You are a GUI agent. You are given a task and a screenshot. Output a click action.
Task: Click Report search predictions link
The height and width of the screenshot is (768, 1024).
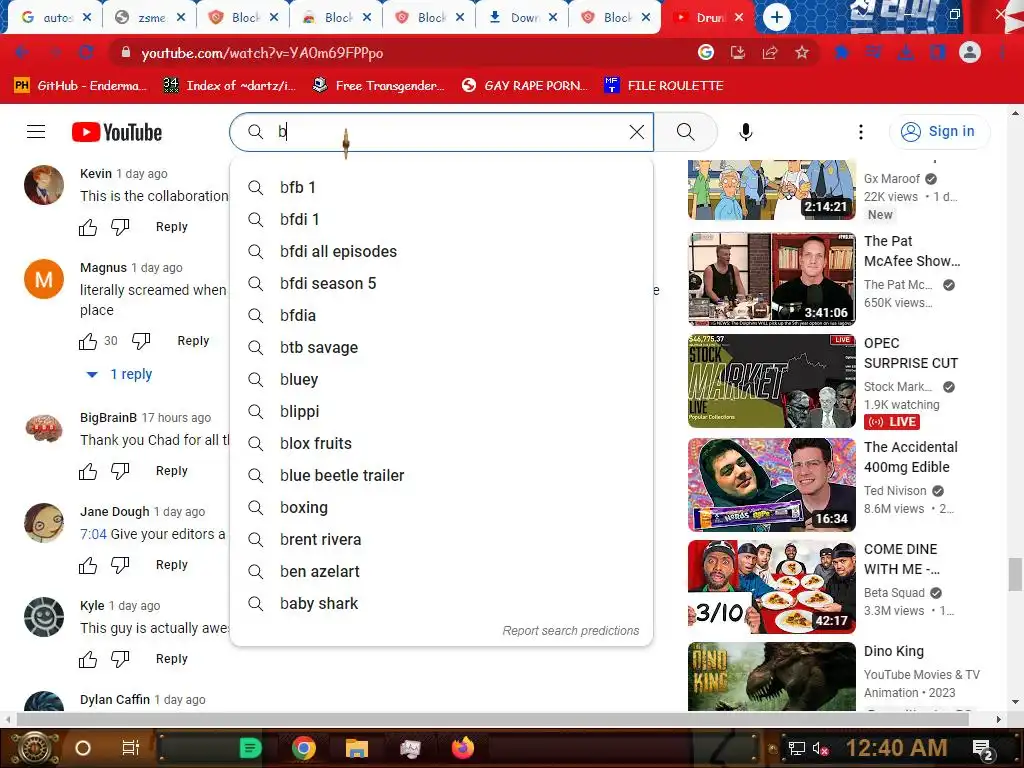click(571, 631)
